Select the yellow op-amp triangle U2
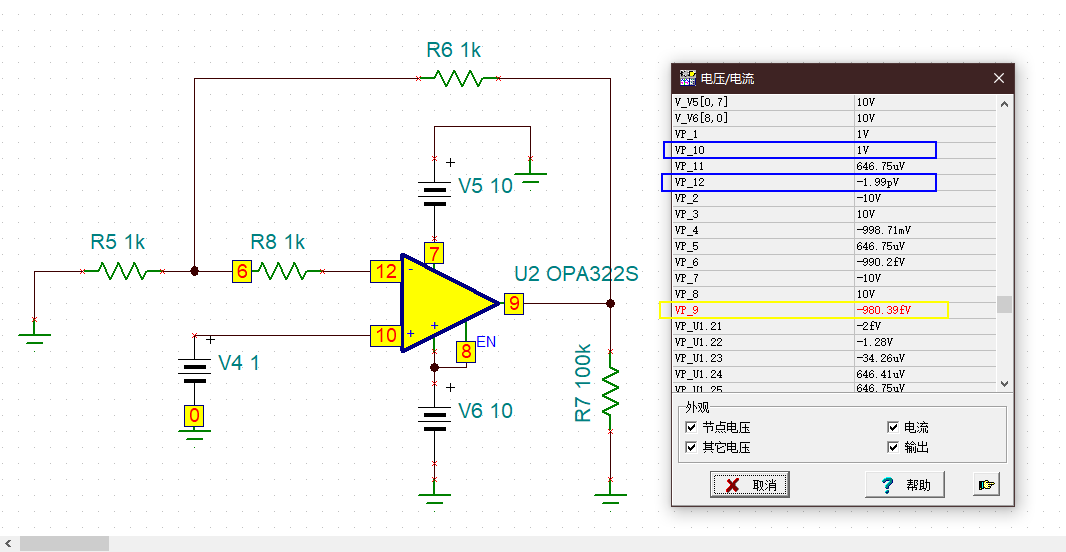The height and width of the screenshot is (552, 1066). pos(445,303)
